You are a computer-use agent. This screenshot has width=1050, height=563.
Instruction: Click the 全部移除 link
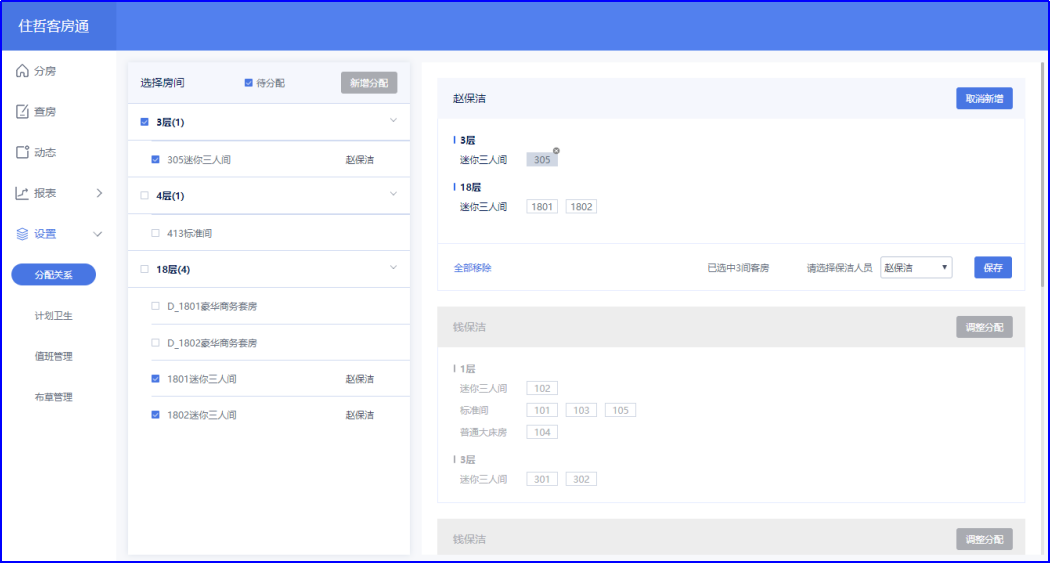coord(472,268)
